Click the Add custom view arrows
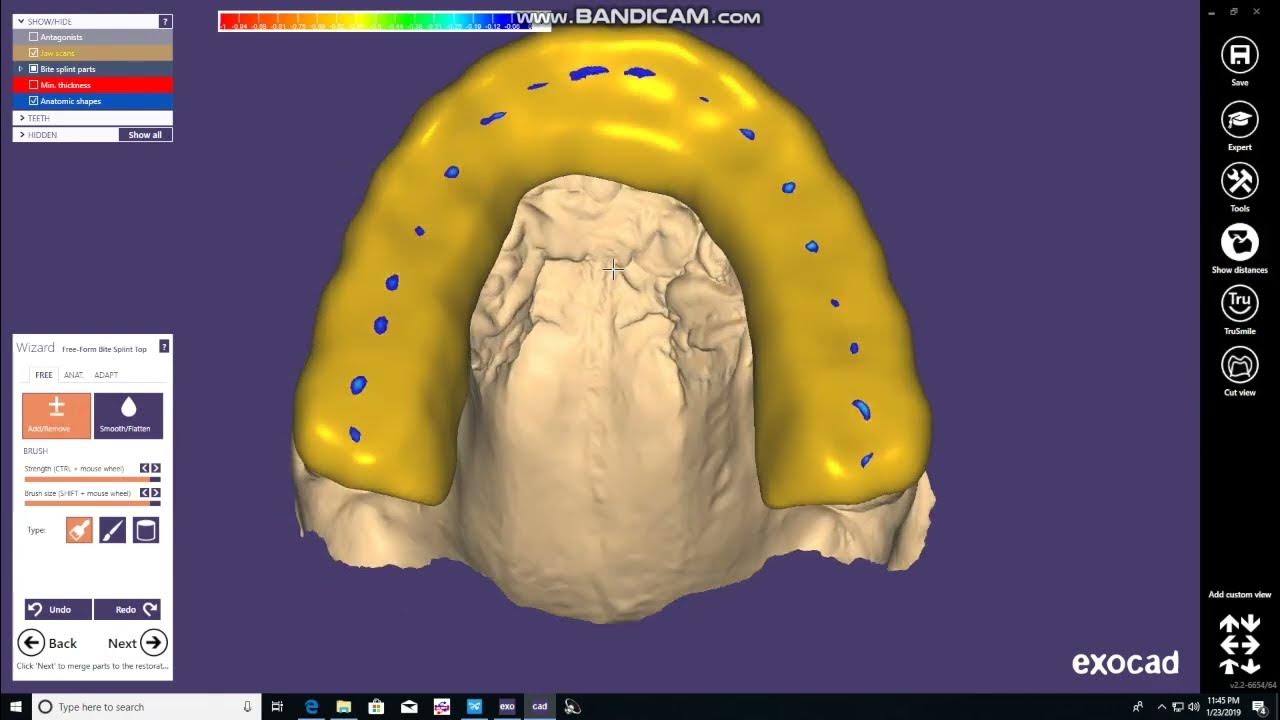This screenshot has width=1280, height=720. 1239,644
